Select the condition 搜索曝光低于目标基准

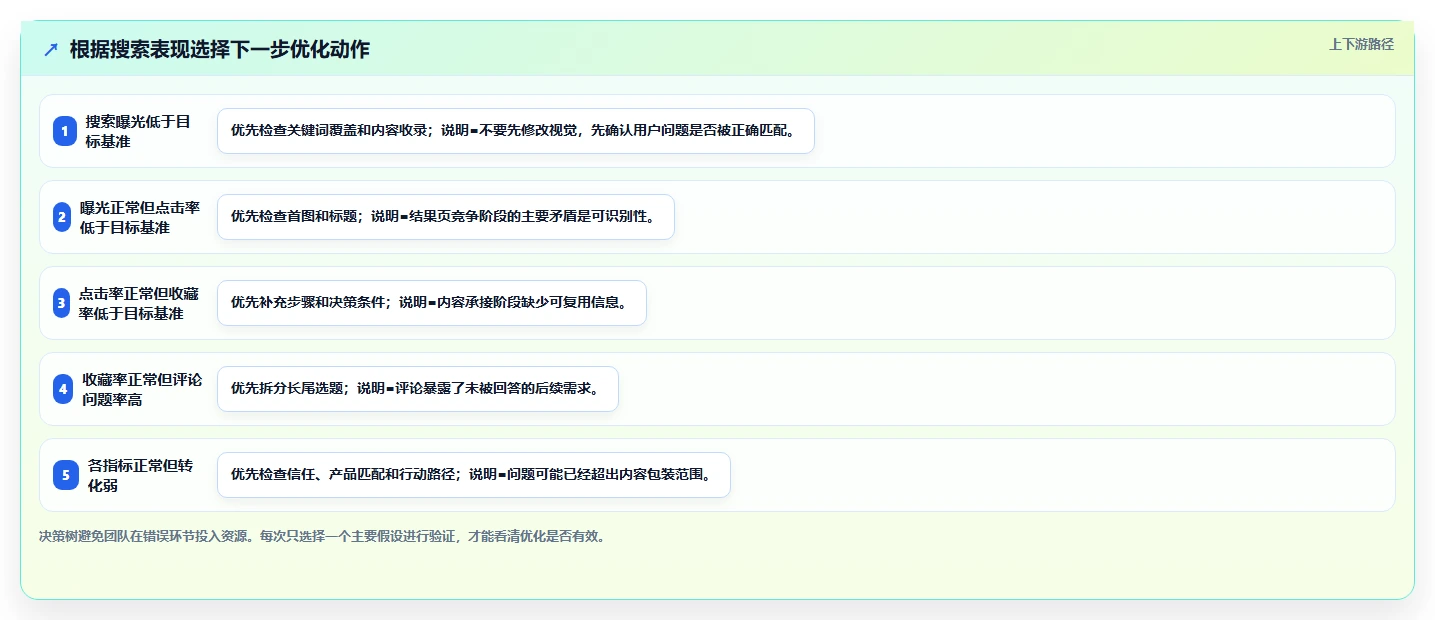pos(137,131)
